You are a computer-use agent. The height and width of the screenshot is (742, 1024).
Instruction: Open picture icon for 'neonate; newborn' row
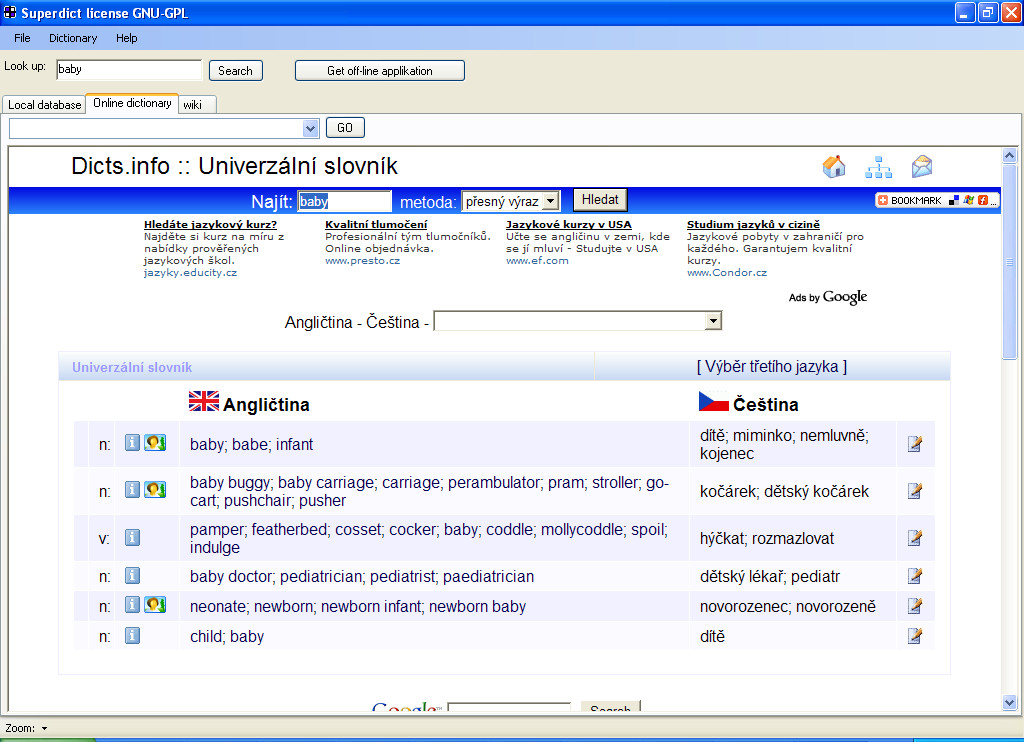tap(155, 605)
